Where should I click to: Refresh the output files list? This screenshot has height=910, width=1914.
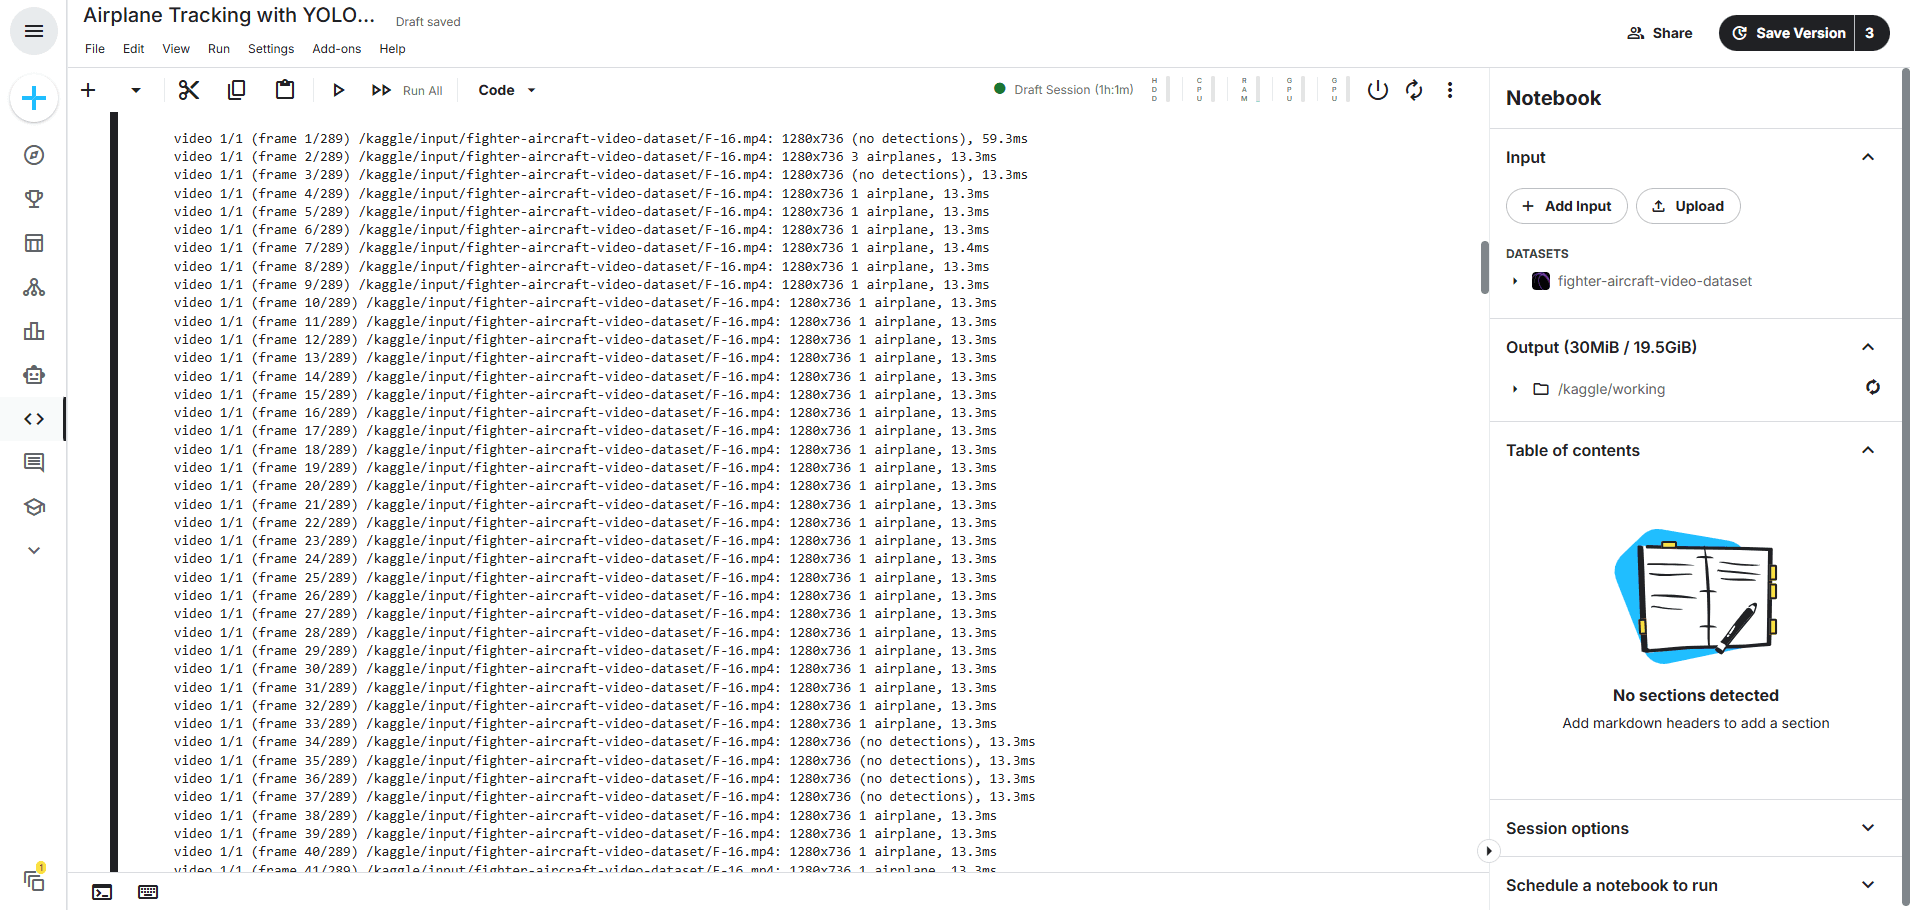pyautogui.click(x=1873, y=387)
